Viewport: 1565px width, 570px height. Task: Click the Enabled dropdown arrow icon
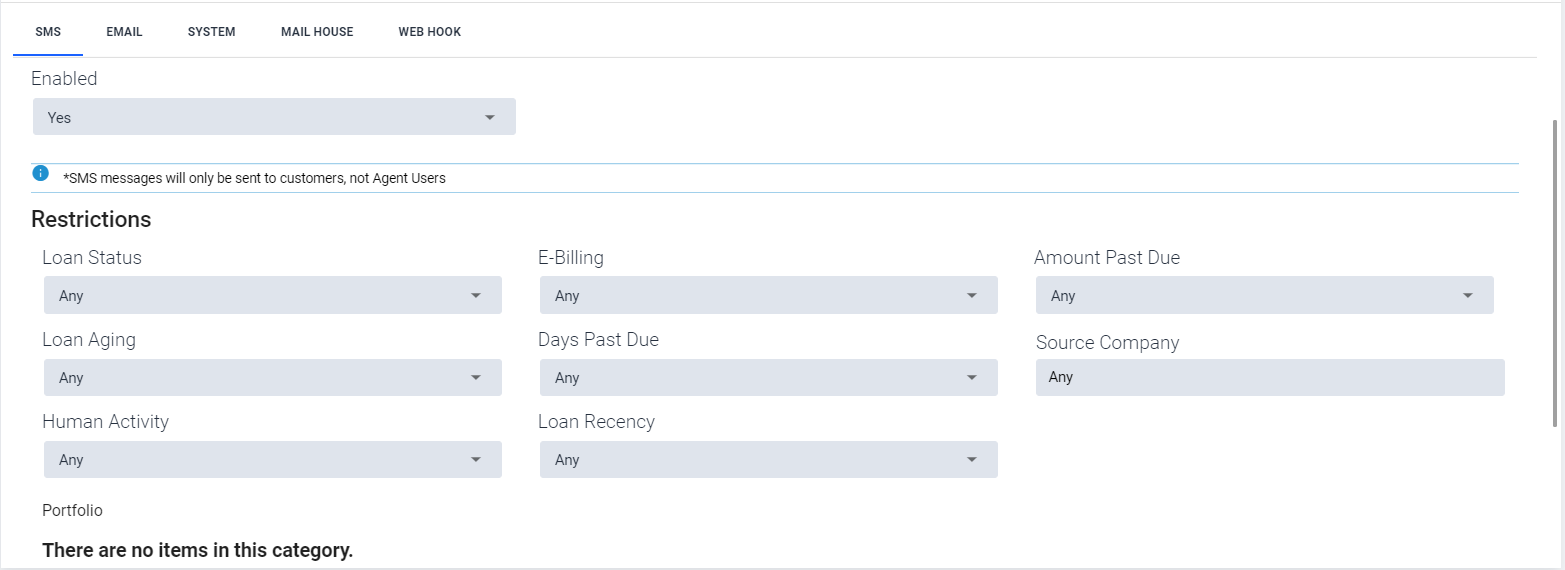point(490,118)
